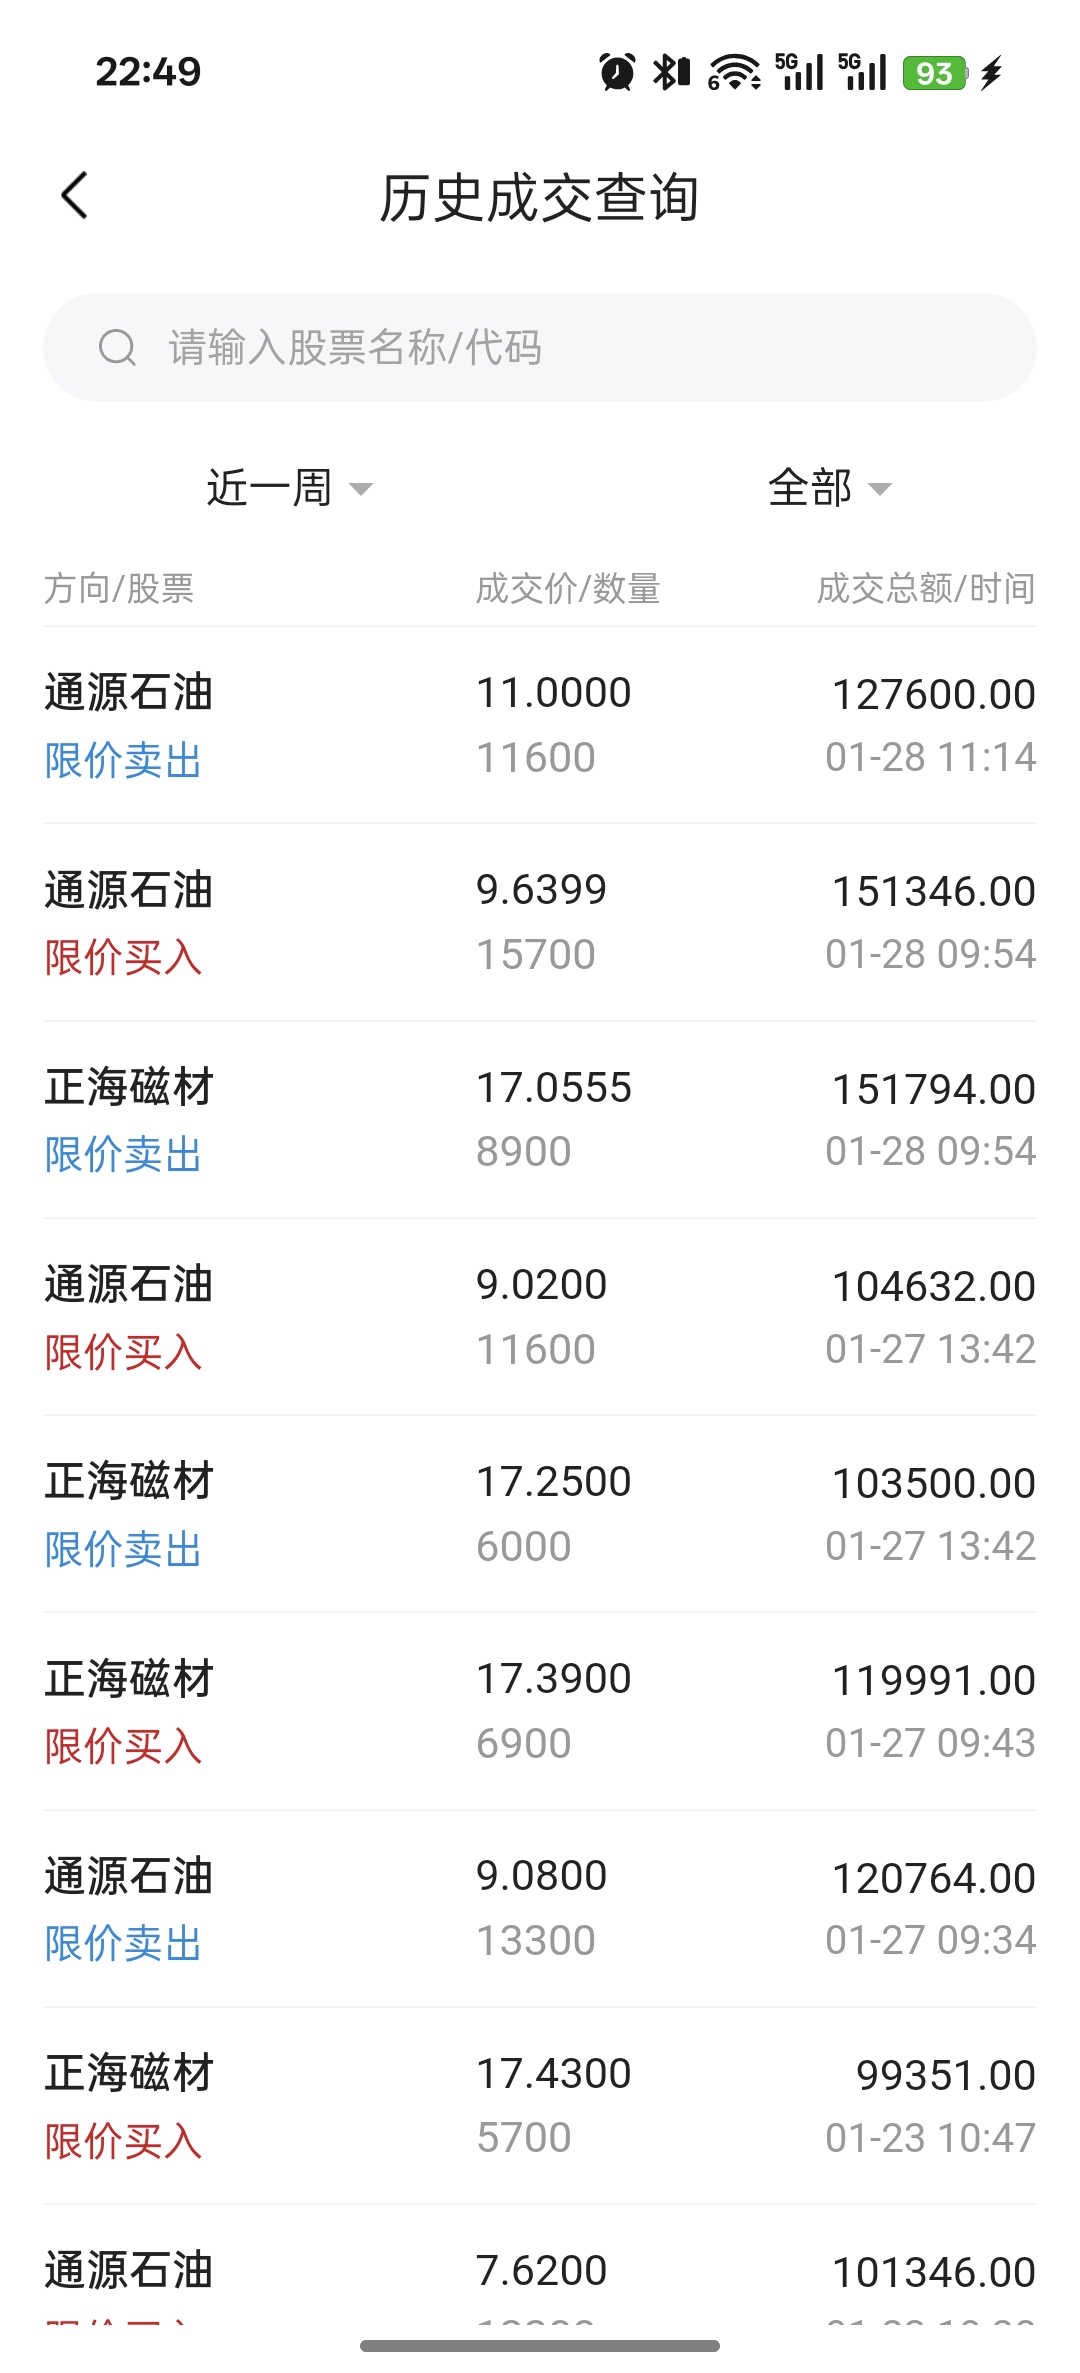Tap the alarm clock status icon

pyautogui.click(x=617, y=72)
